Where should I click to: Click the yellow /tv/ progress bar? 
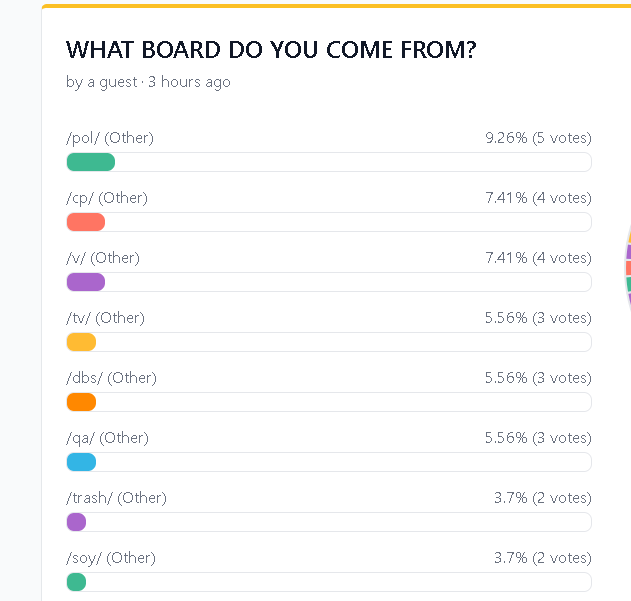[81, 342]
